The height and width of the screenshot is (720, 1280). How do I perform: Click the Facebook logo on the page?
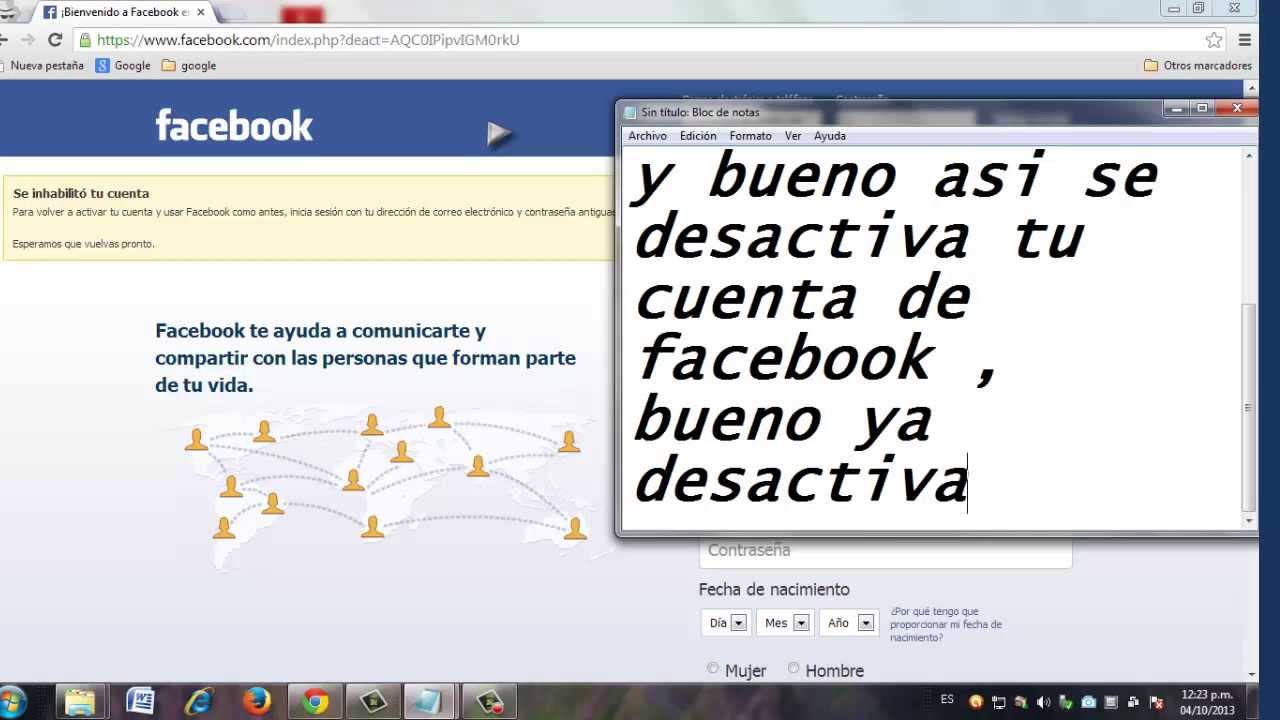pyautogui.click(x=234, y=126)
